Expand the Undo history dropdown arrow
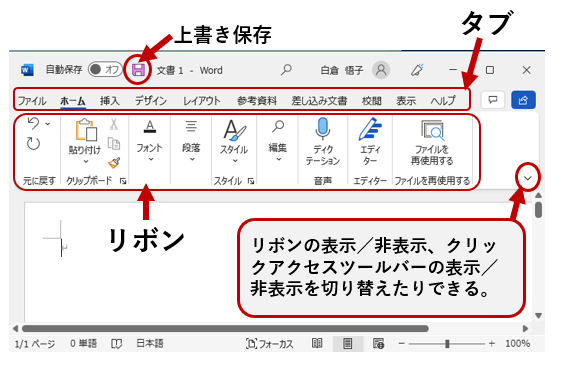Screen dimensions: 565x371 (48, 124)
